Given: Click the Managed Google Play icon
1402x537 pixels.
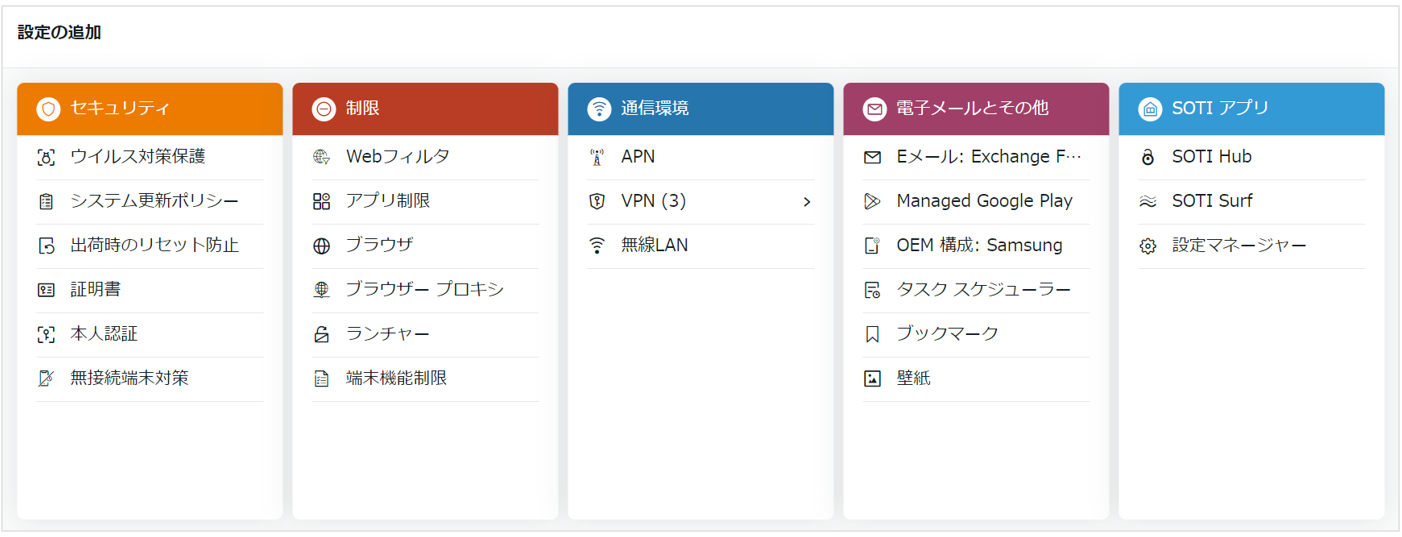Looking at the screenshot, I should [872, 201].
